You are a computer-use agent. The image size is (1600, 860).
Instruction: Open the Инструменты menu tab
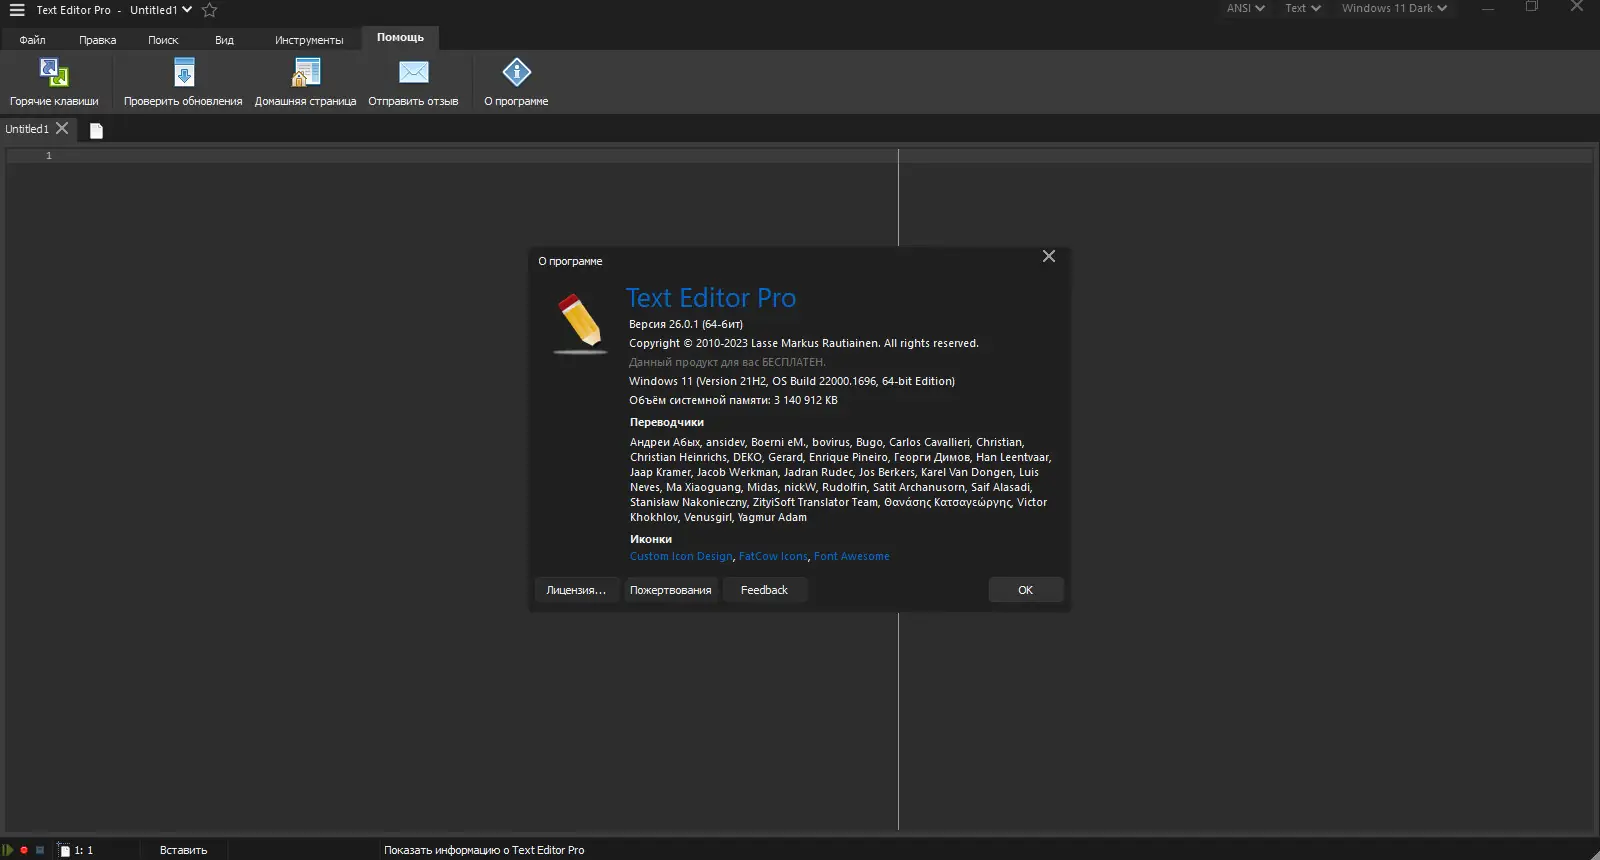point(309,40)
